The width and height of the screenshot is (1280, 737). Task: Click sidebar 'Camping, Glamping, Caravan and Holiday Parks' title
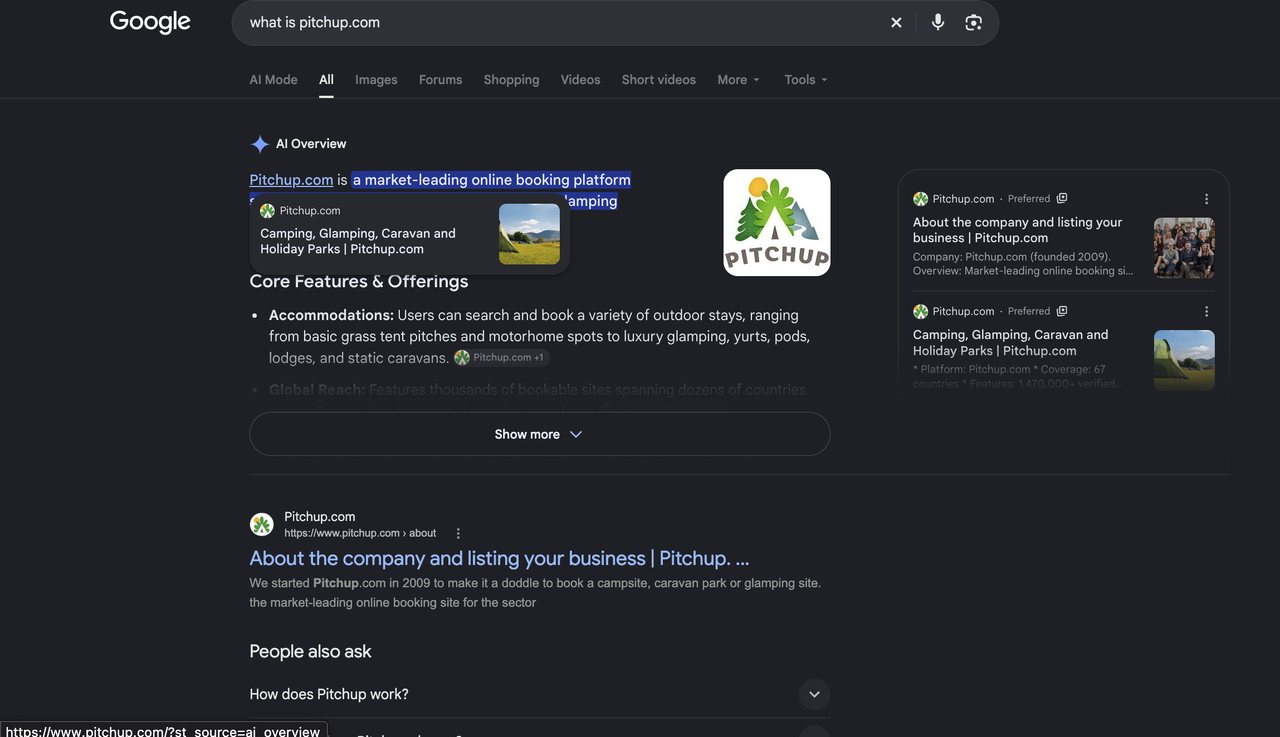1011,343
